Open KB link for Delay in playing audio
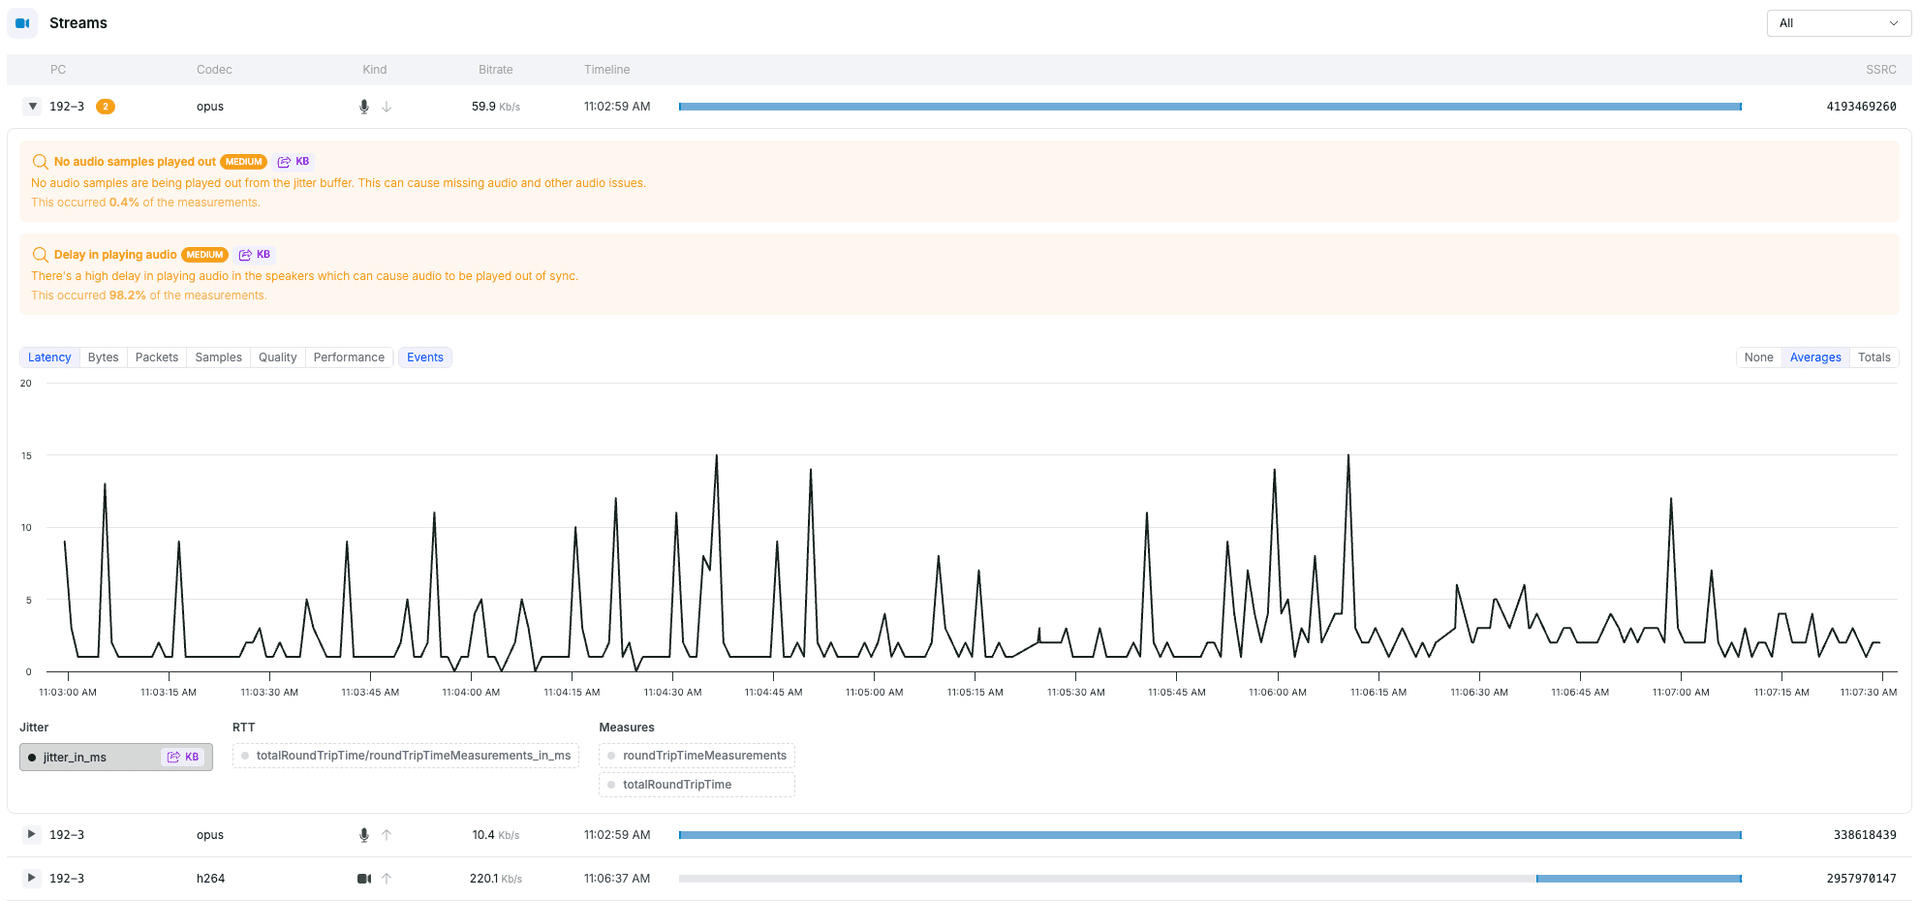The height and width of the screenshot is (901, 1920). coord(255,255)
